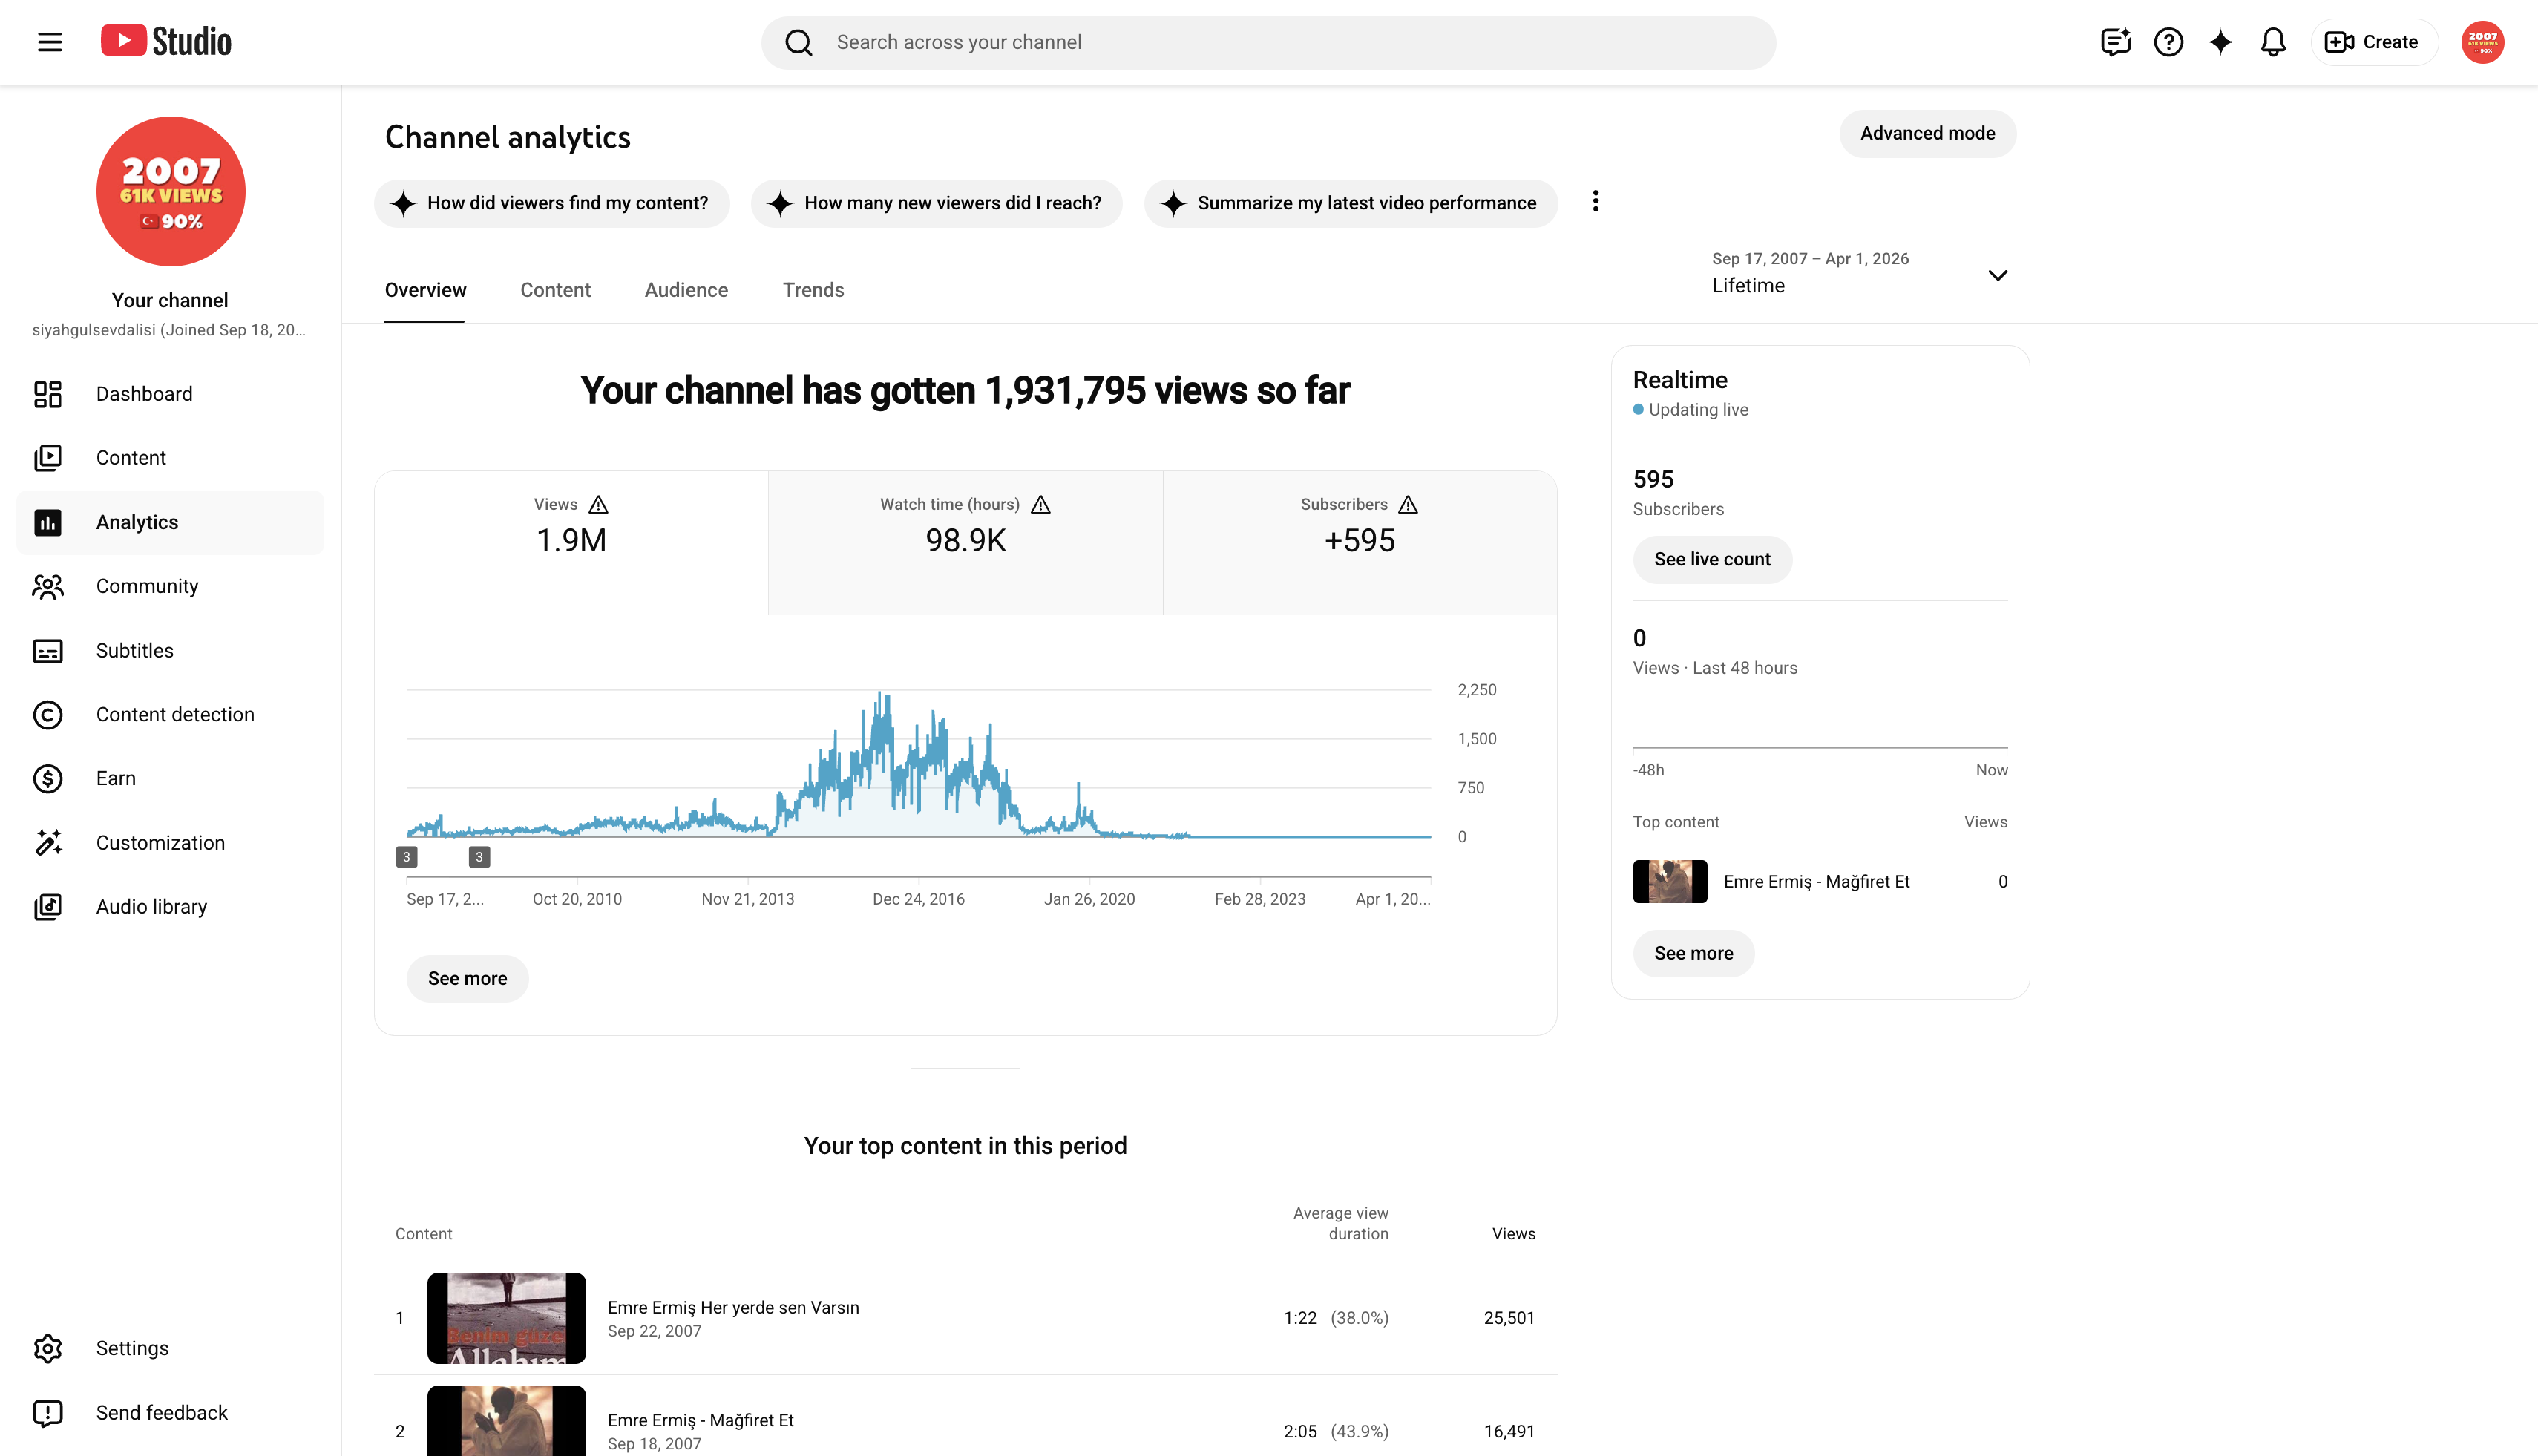Open the three-dot more suggestions menu

tap(1595, 202)
